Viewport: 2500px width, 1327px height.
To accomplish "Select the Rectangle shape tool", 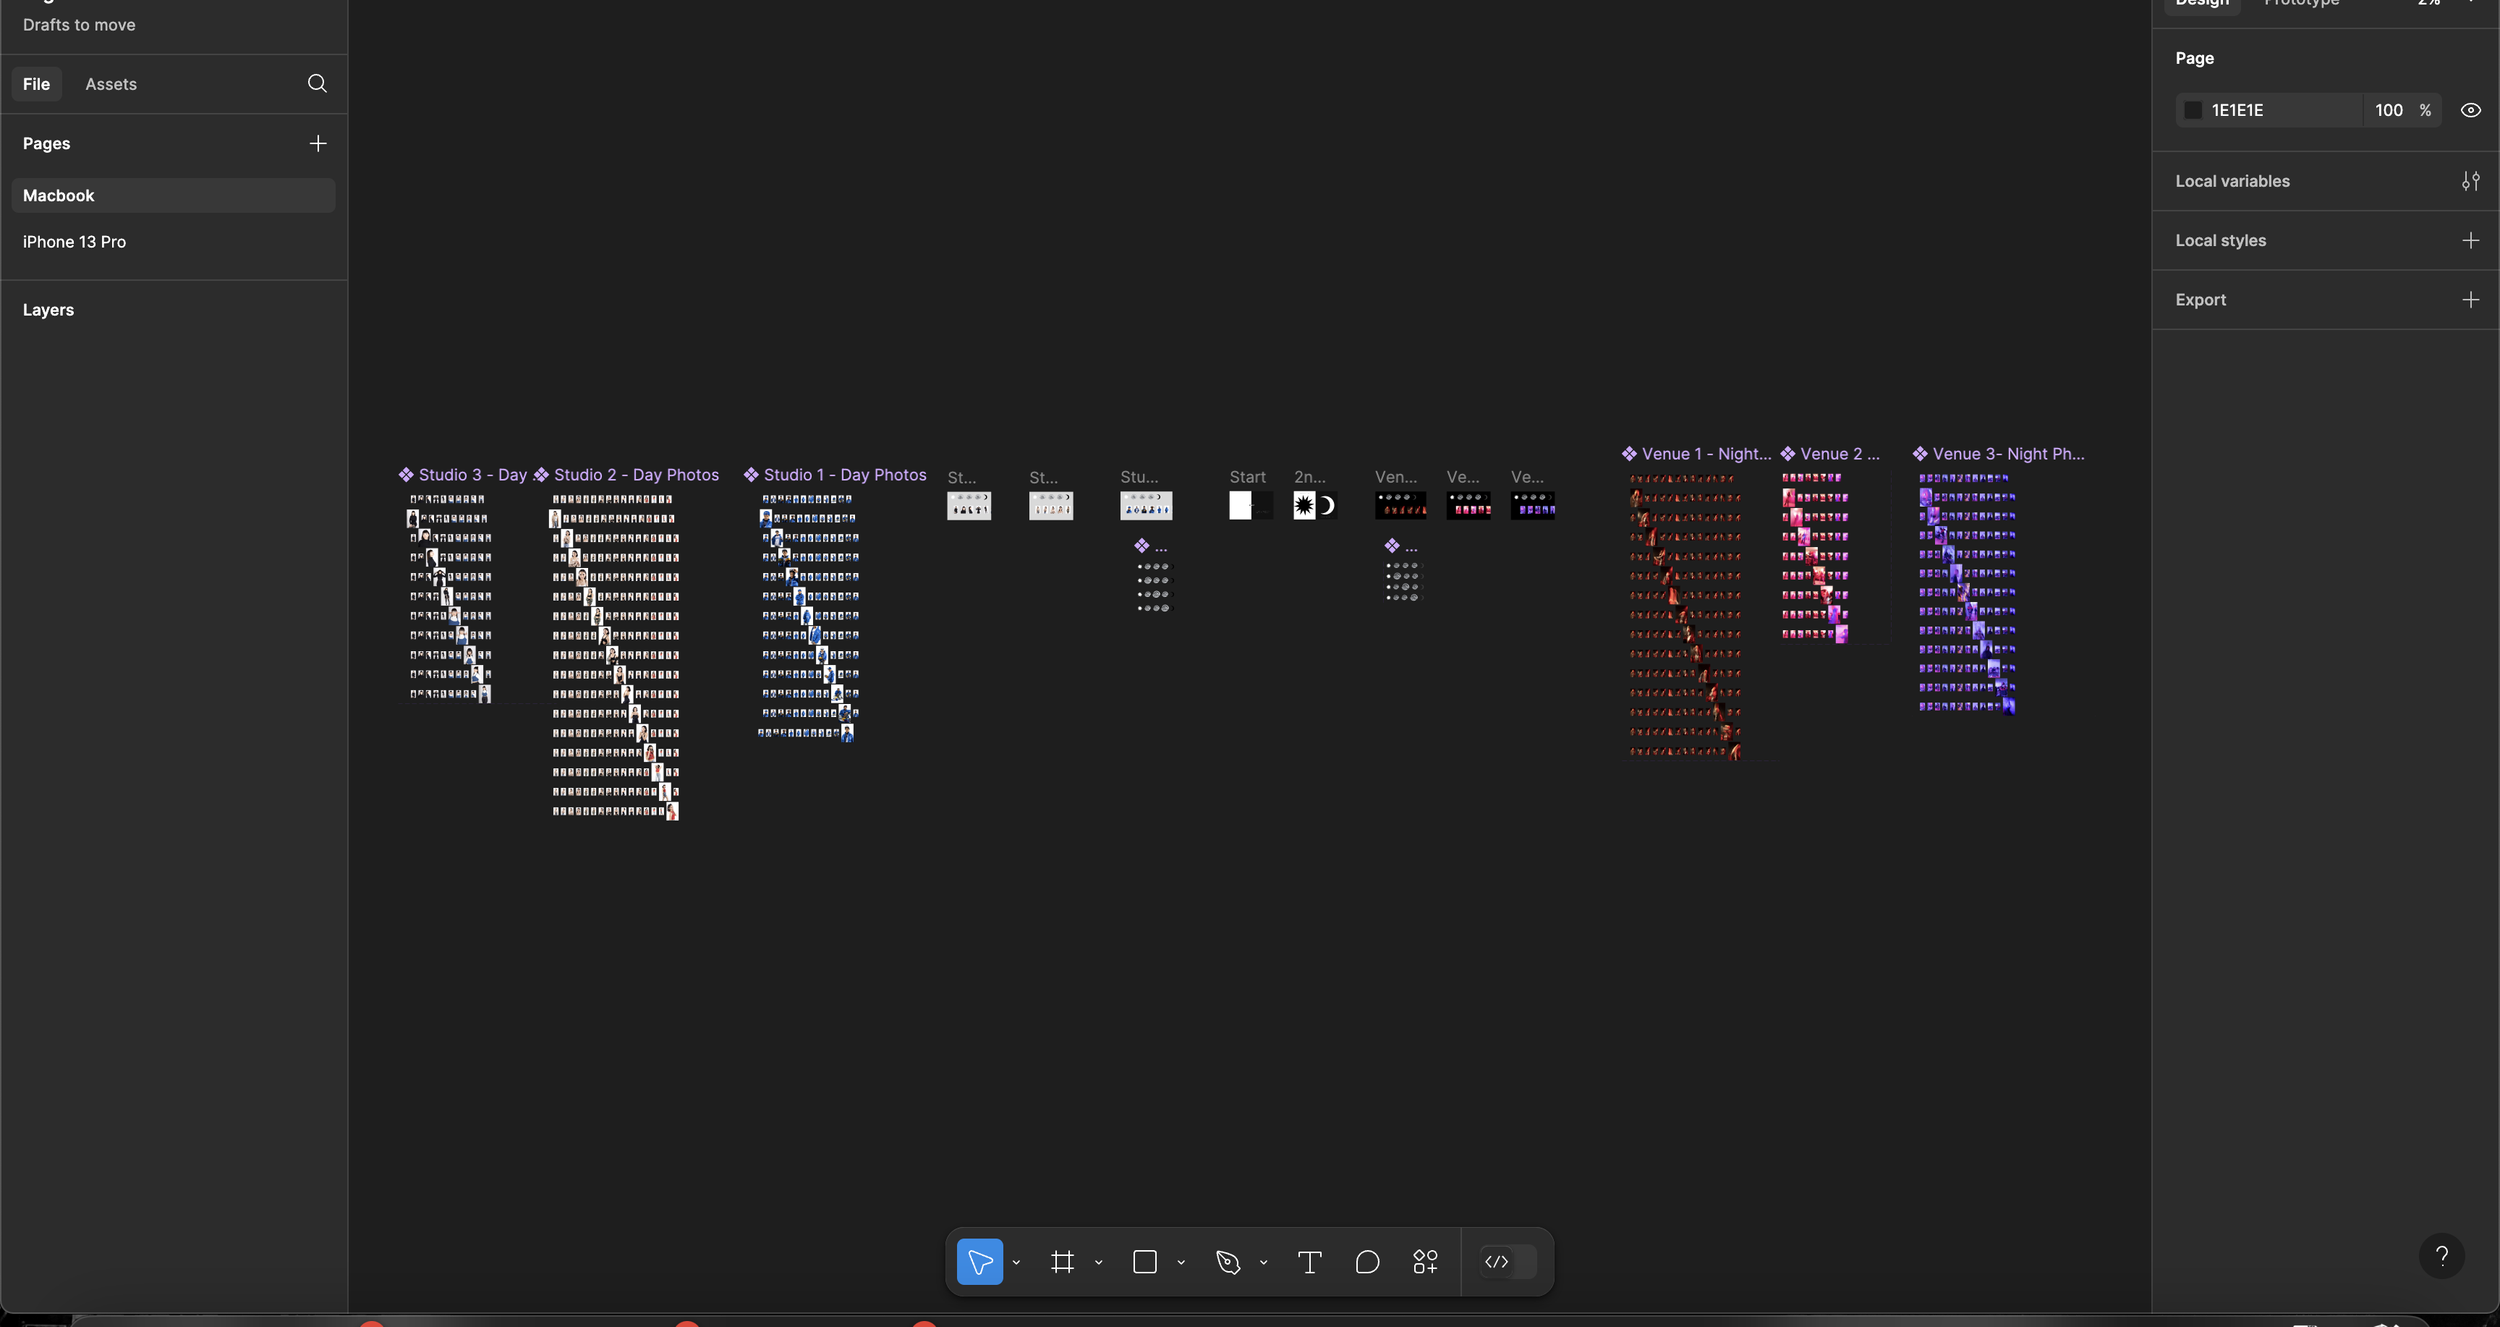I will click(1145, 1262).
